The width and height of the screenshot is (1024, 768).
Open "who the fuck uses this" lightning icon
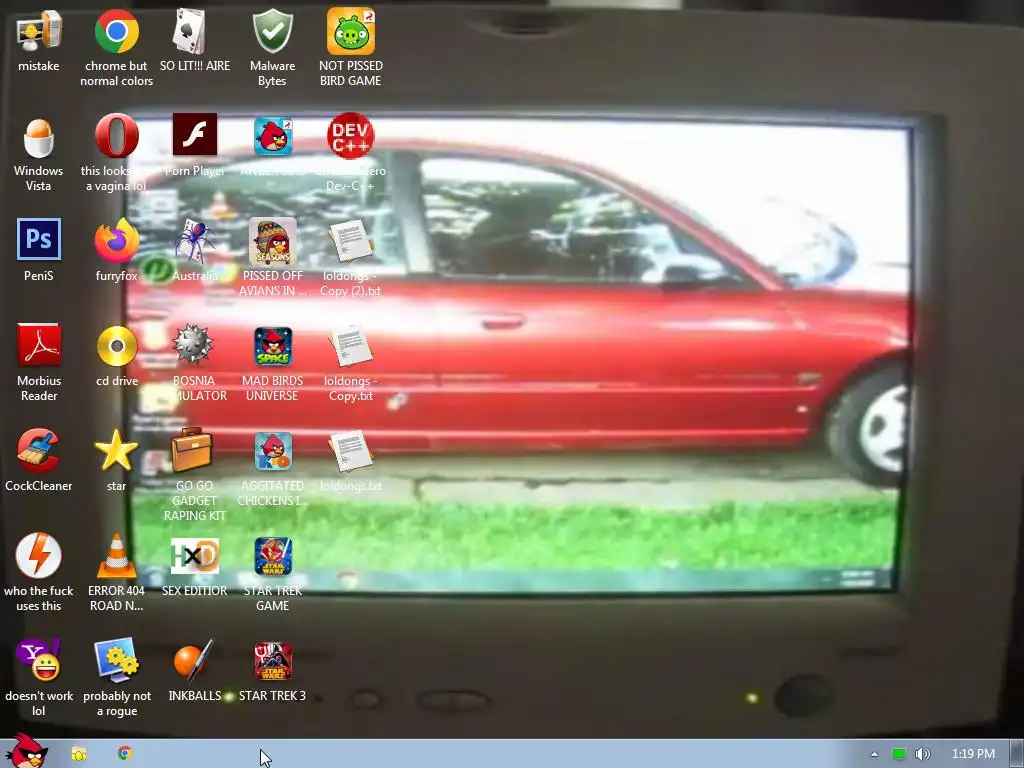(39, 556)
